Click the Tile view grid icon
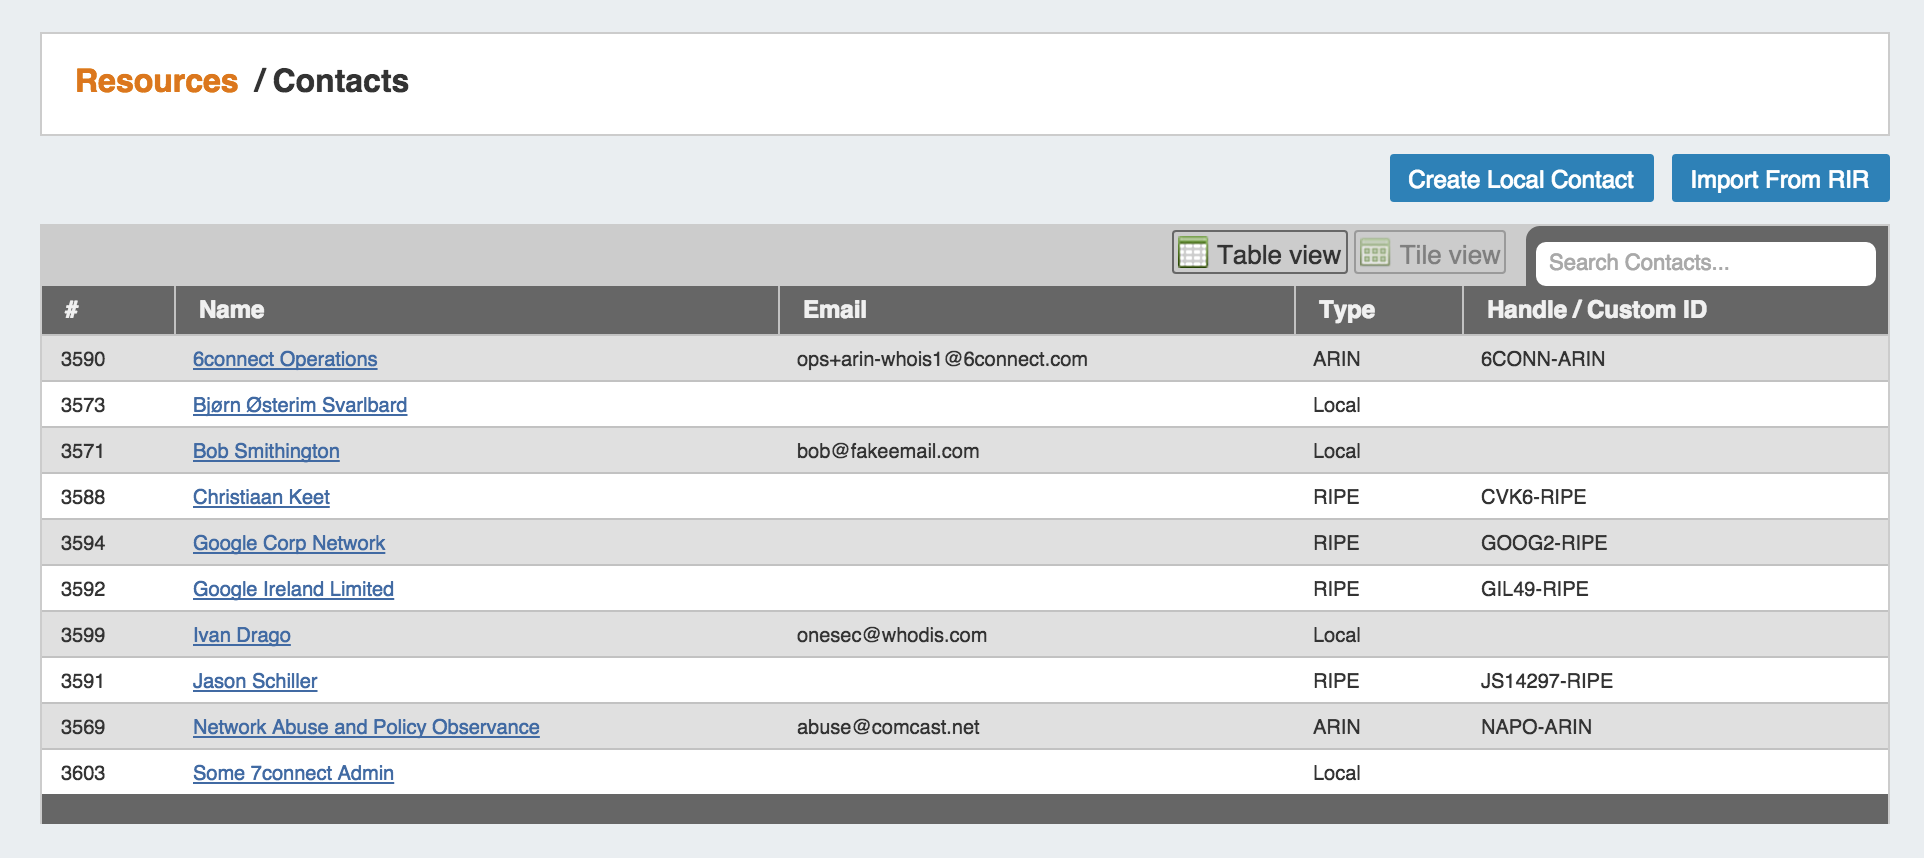Viewport: 1924px width, 858px height. pos(1375,253)
